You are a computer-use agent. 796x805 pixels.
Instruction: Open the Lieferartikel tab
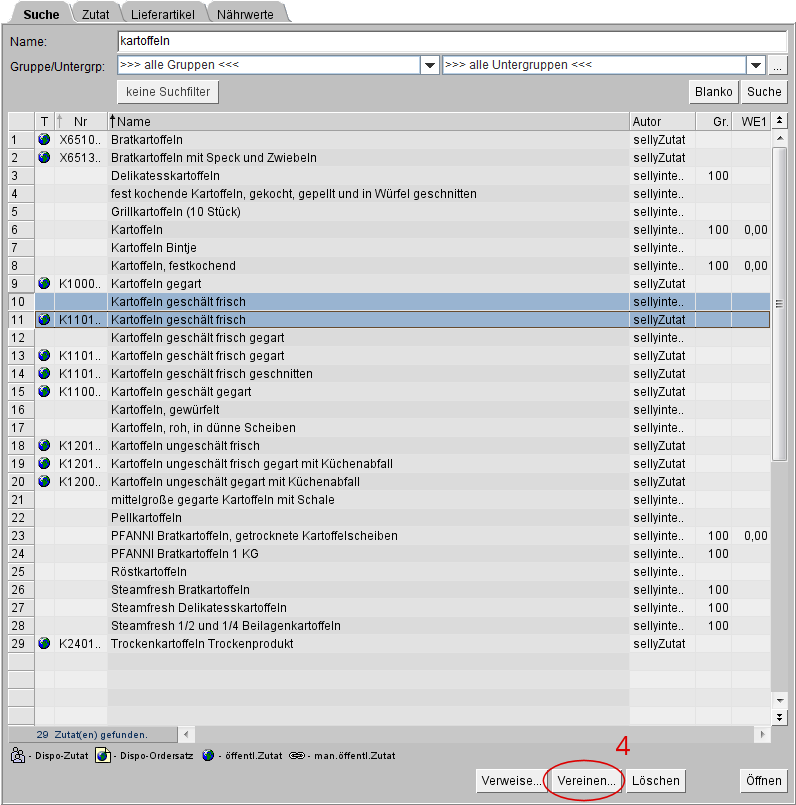[x=165, y=14]
